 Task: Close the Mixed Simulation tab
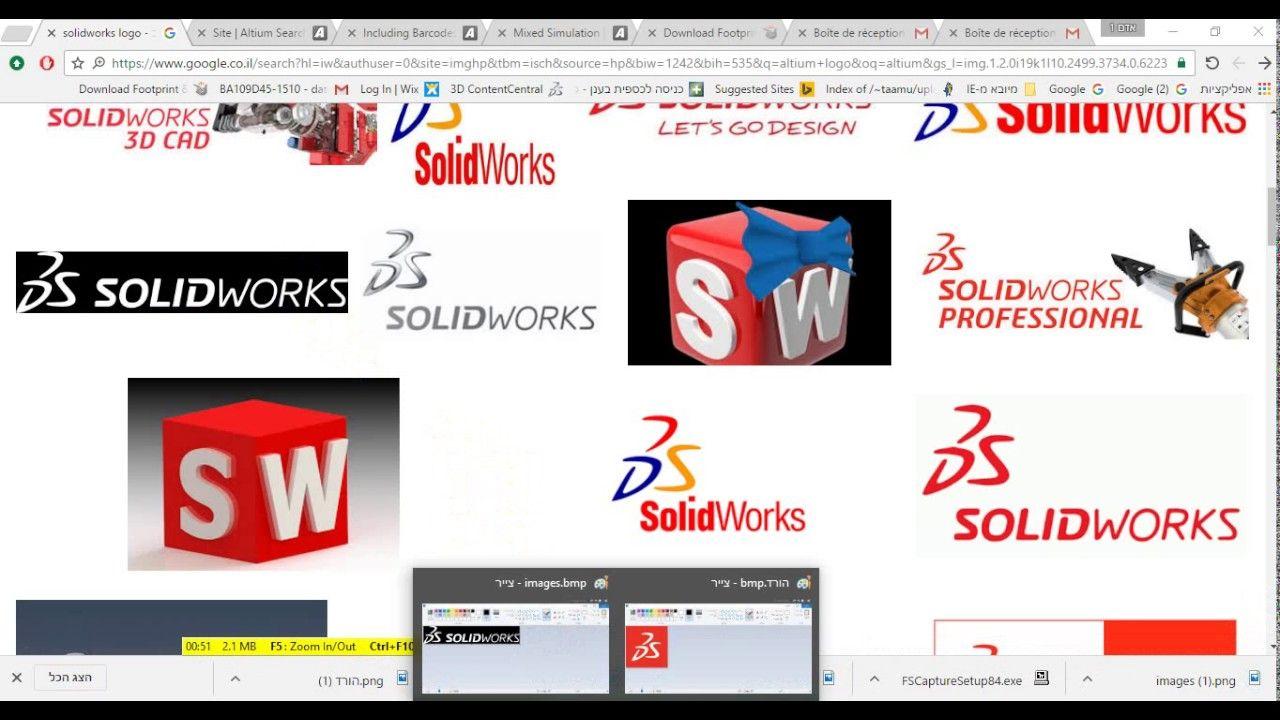pyautogui.click(x=502, y=33)
